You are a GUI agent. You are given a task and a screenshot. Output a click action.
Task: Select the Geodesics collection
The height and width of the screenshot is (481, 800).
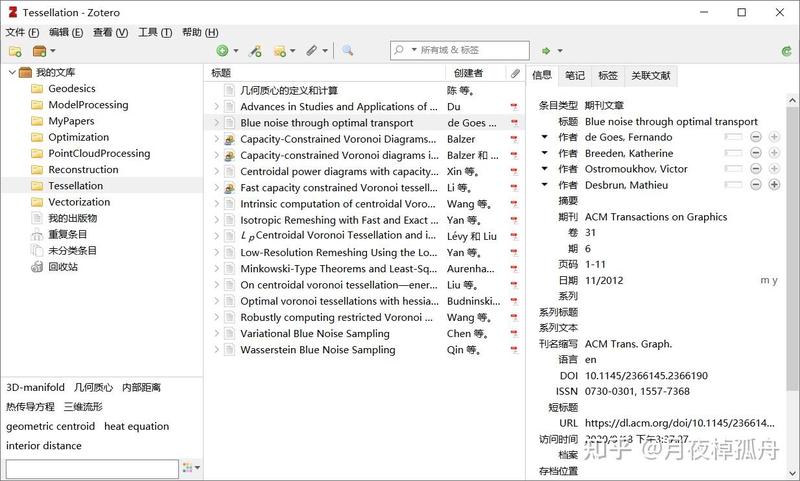coord(72,88)
